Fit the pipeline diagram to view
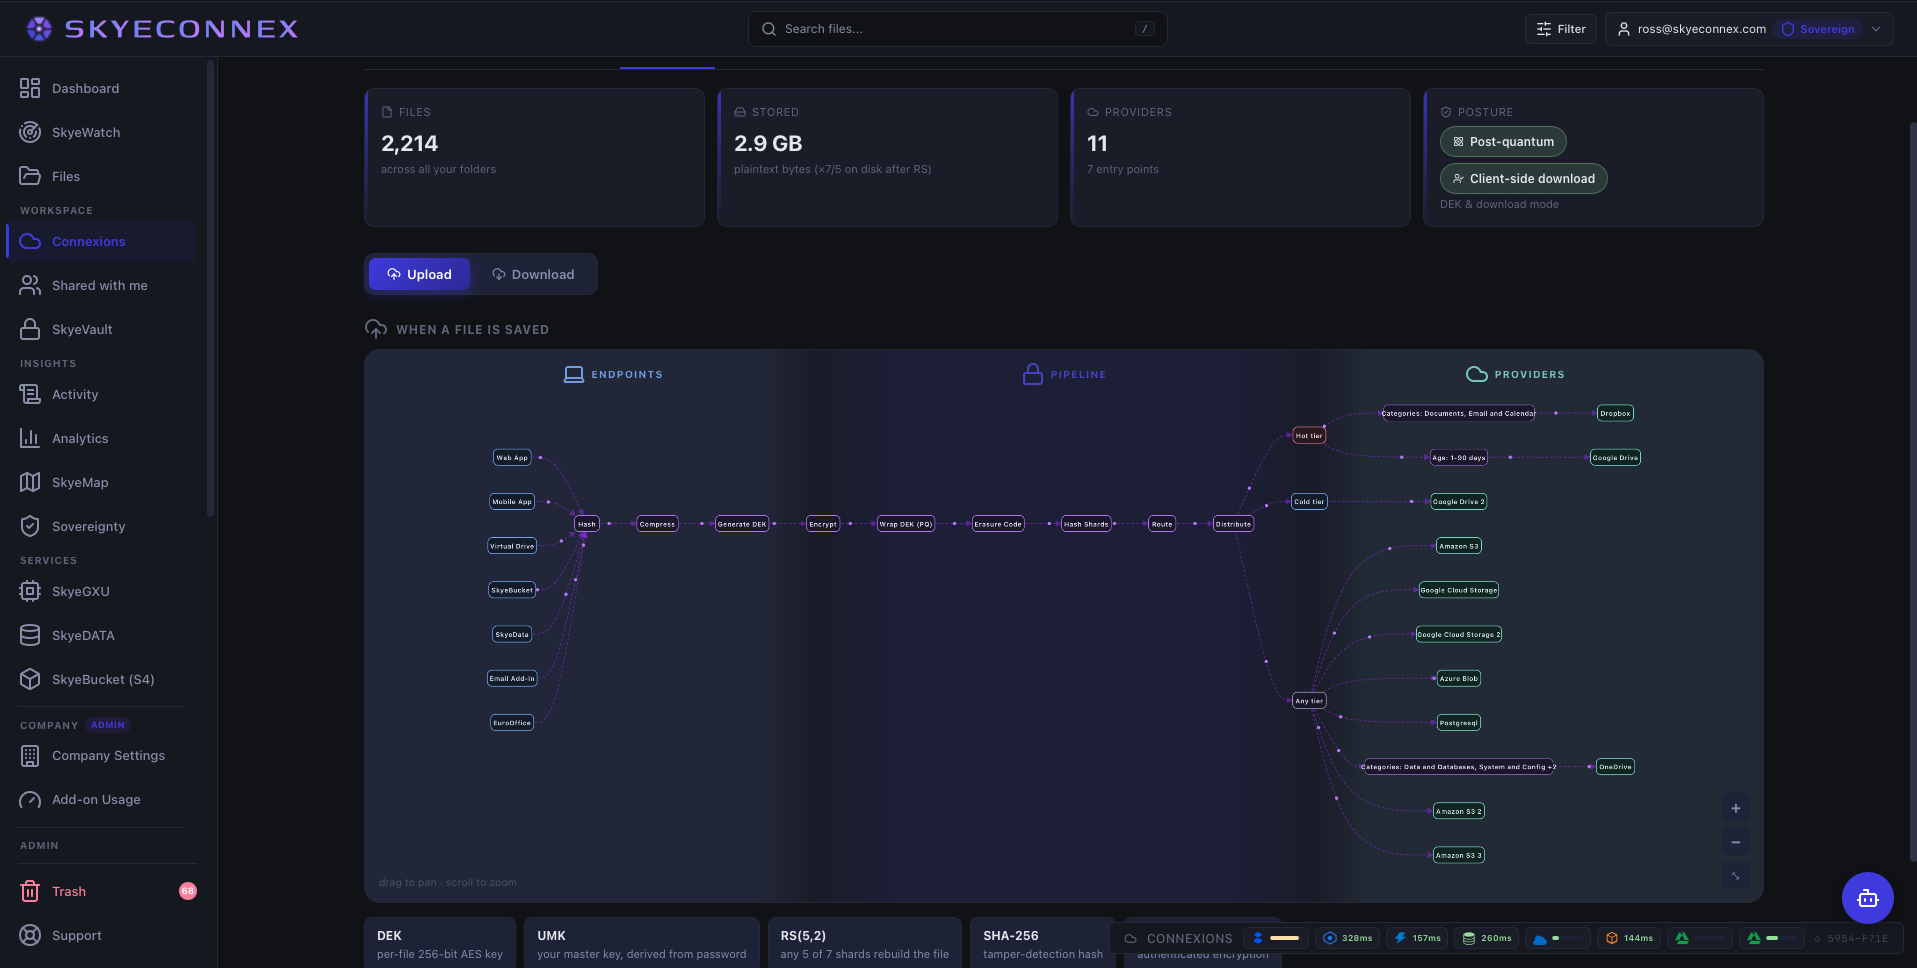The width and height of the screenshot is (1917, 968). click(1736, 876)
